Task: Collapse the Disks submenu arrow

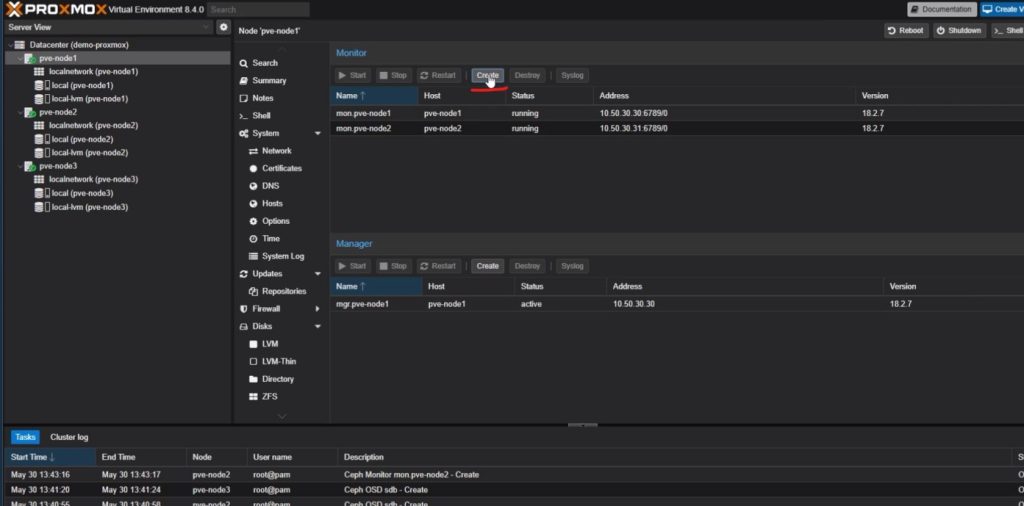Action: pos(318,326)
